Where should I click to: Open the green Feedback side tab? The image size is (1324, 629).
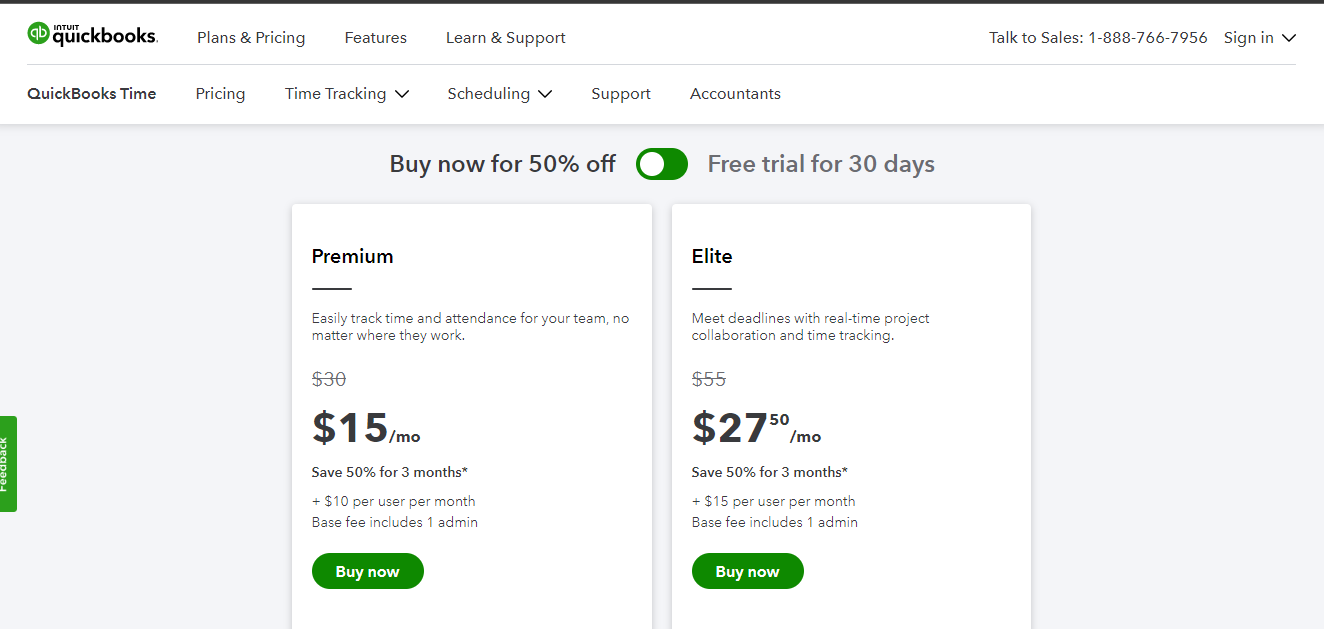coord(8,464)
